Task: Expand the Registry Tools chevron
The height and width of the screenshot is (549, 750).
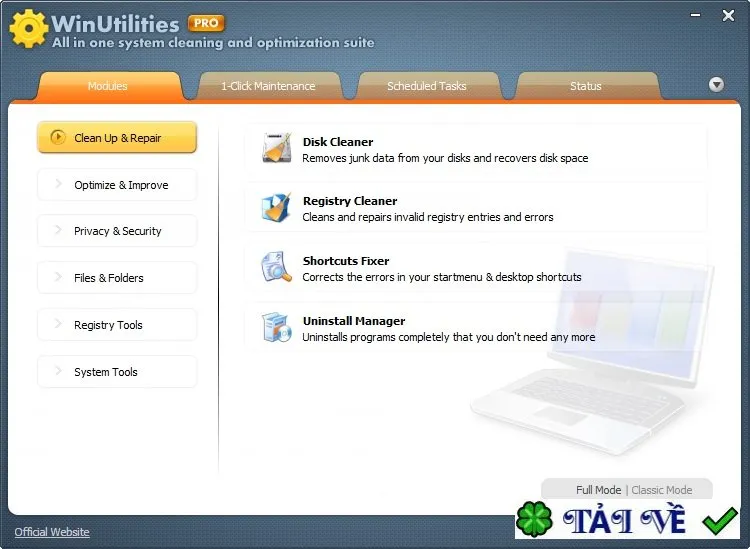Action: coord(58,324)
